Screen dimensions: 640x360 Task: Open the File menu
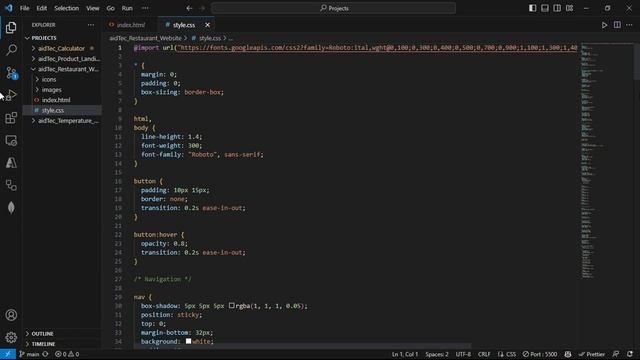tap(24, 8)
